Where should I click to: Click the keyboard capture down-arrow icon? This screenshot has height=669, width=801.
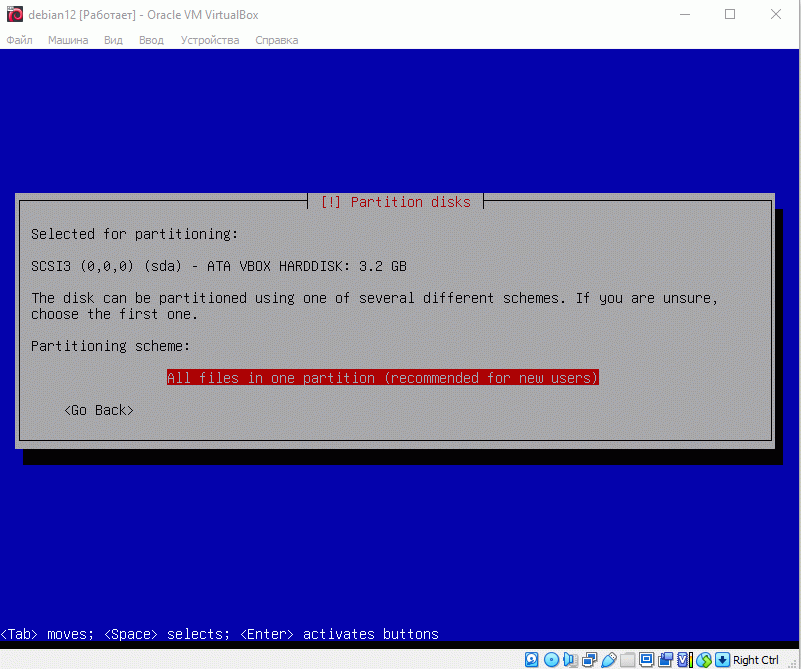722,660
